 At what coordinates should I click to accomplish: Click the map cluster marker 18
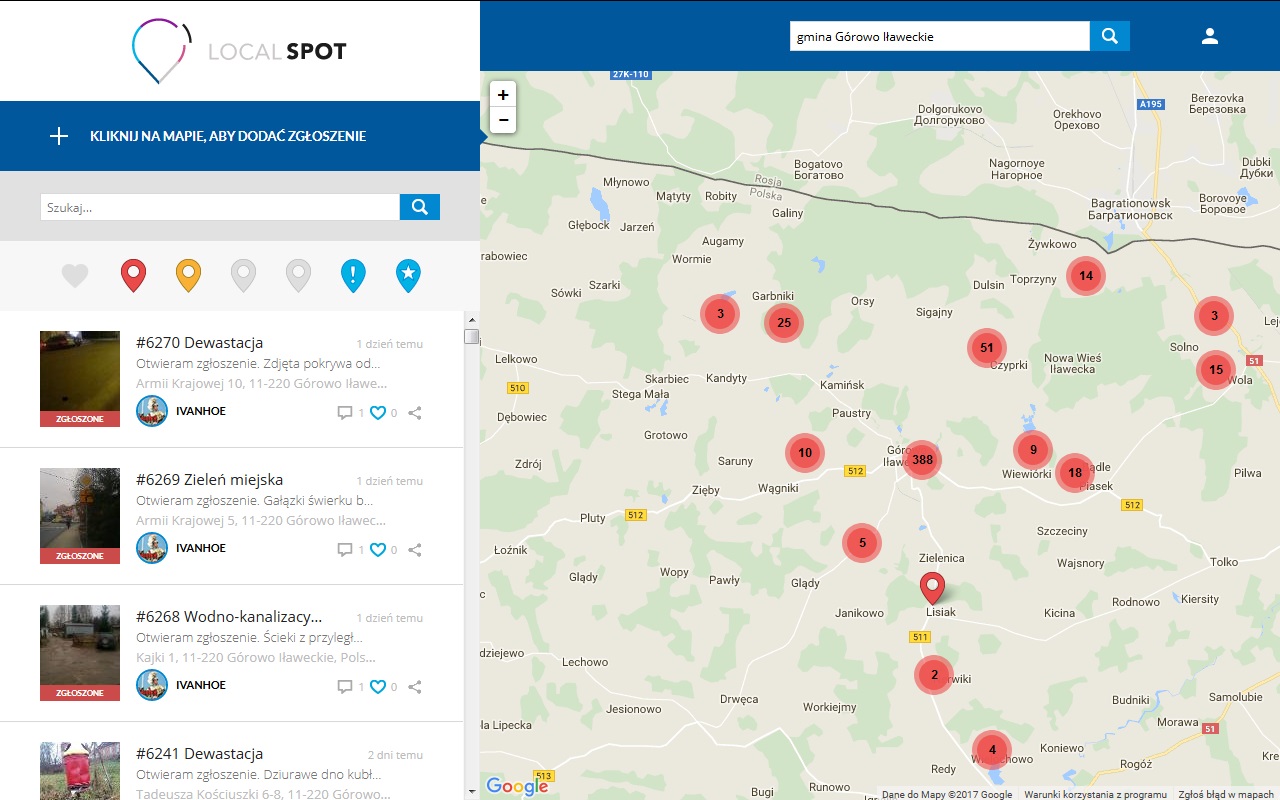pos(1075,473)
